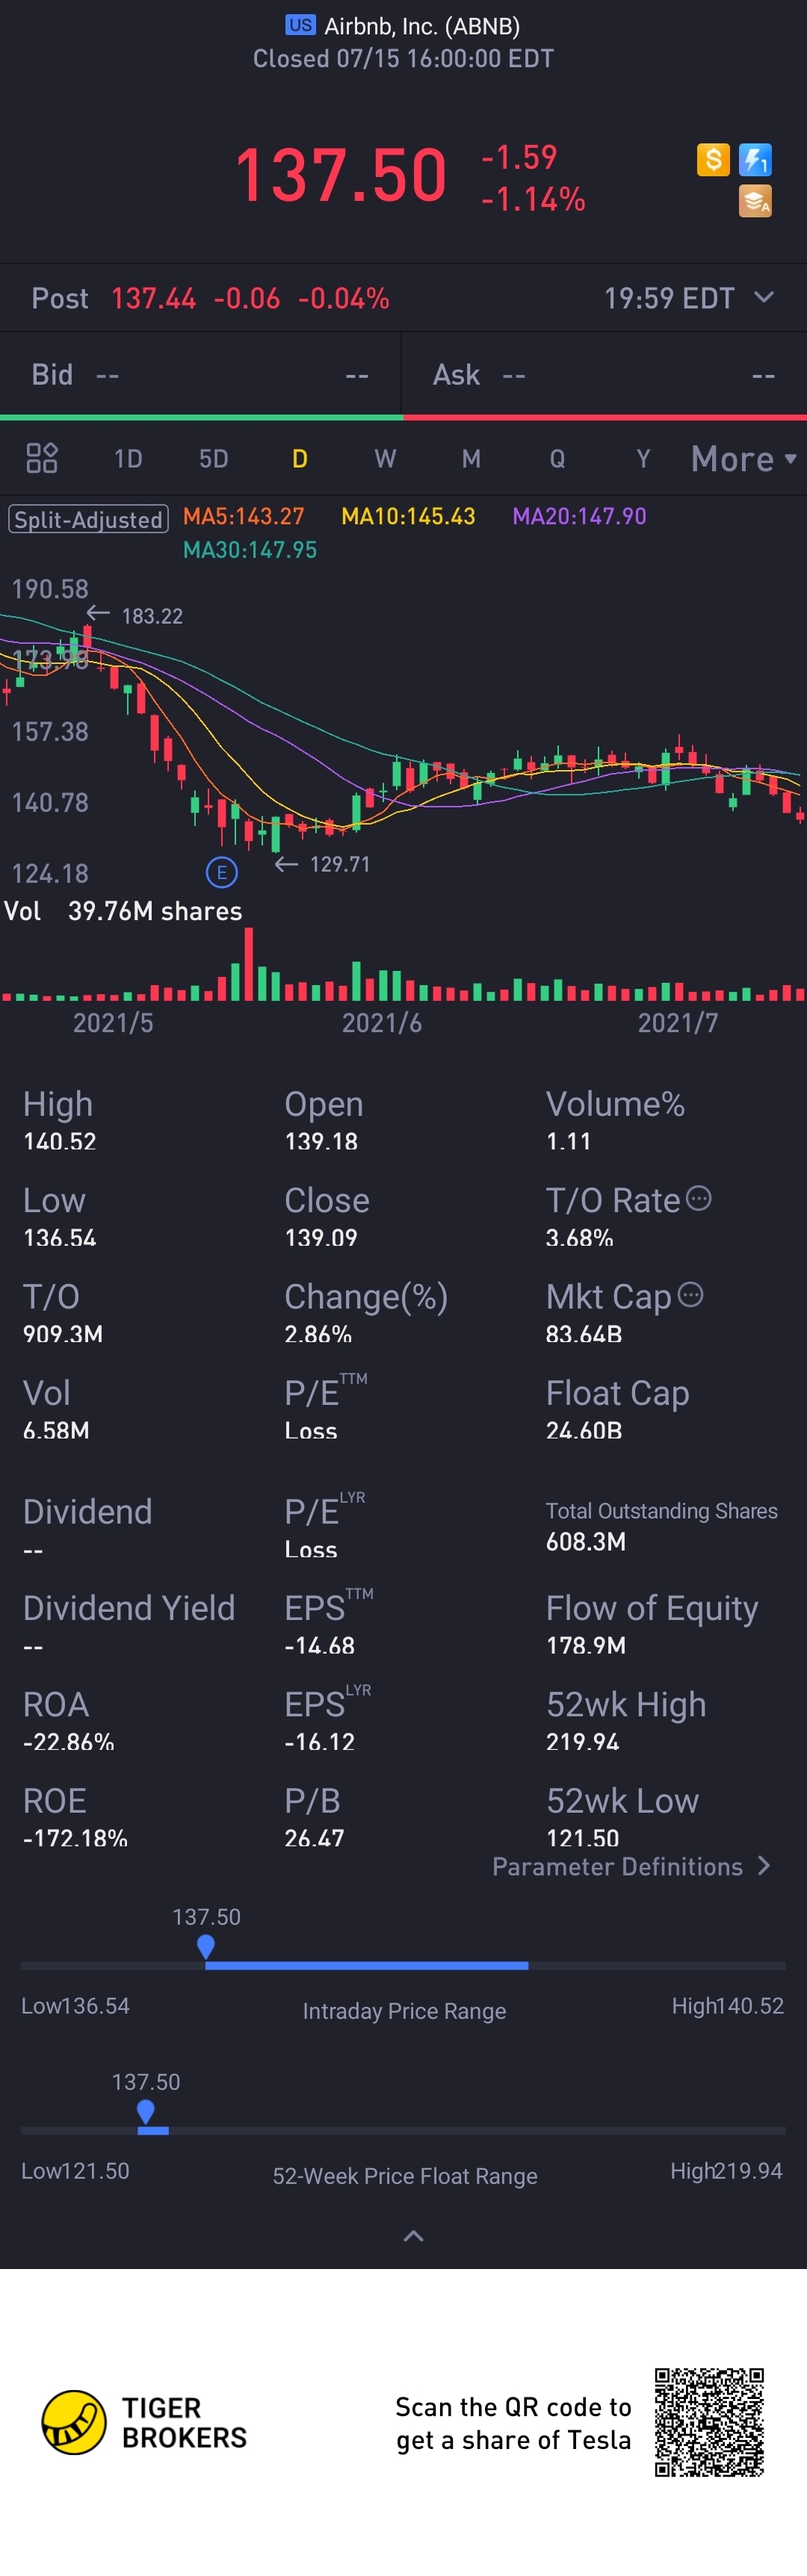807x2576 pixels.
Task: Expand the post-market time chevron
Action: point(764,297)
